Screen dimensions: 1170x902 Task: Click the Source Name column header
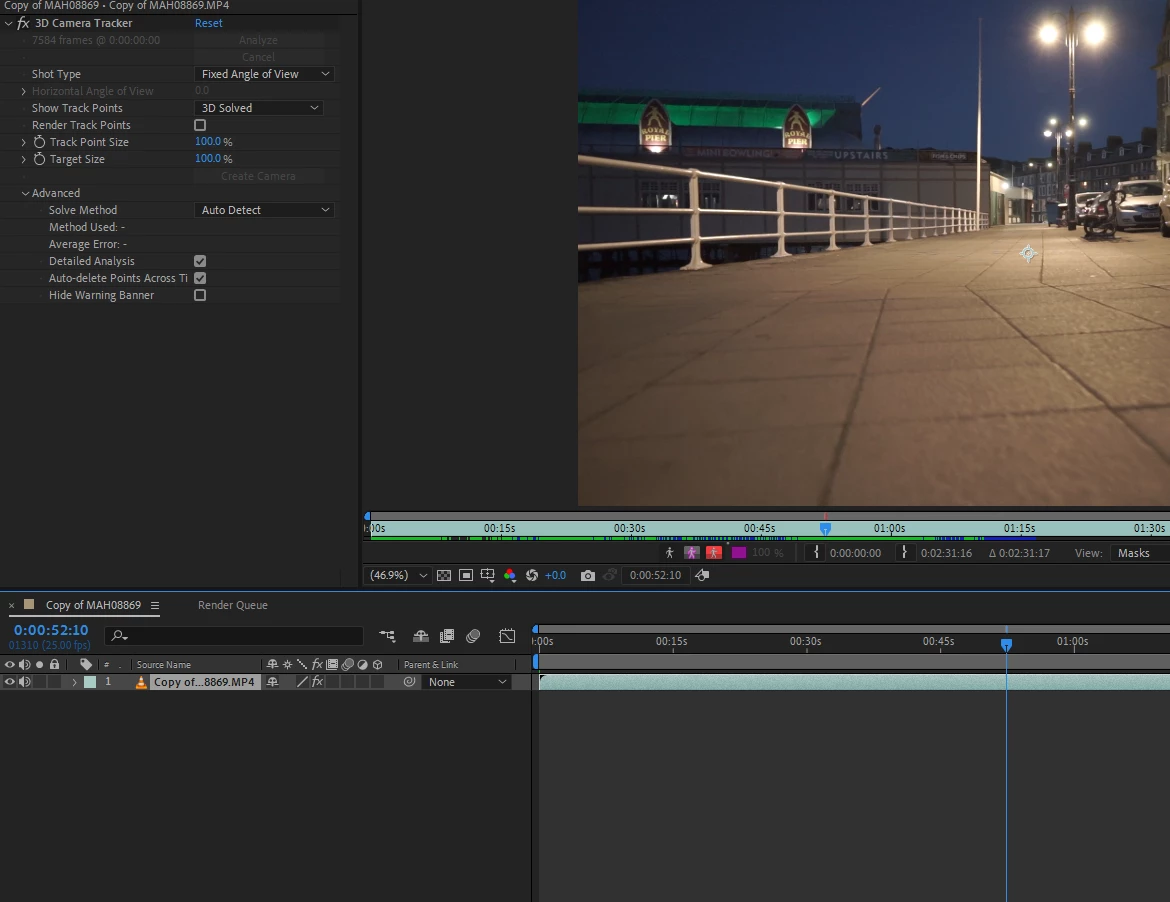(163, 664)
